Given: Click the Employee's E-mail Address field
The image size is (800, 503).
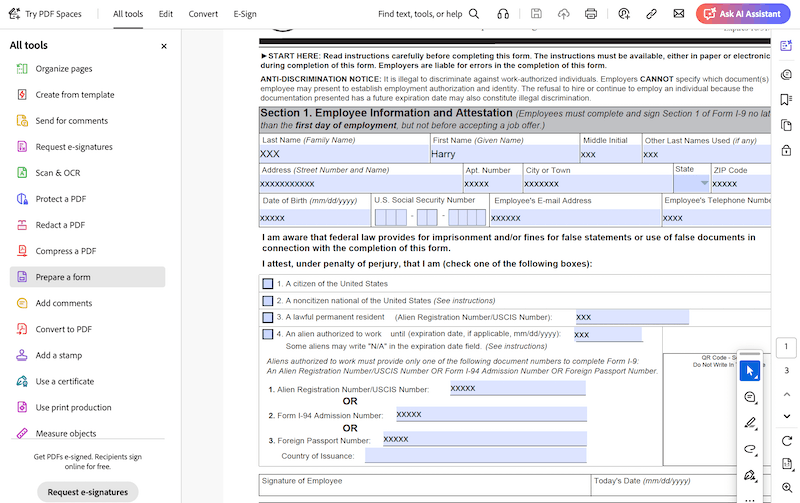Looking at the screenshot, I should click(x=575, y=217).
